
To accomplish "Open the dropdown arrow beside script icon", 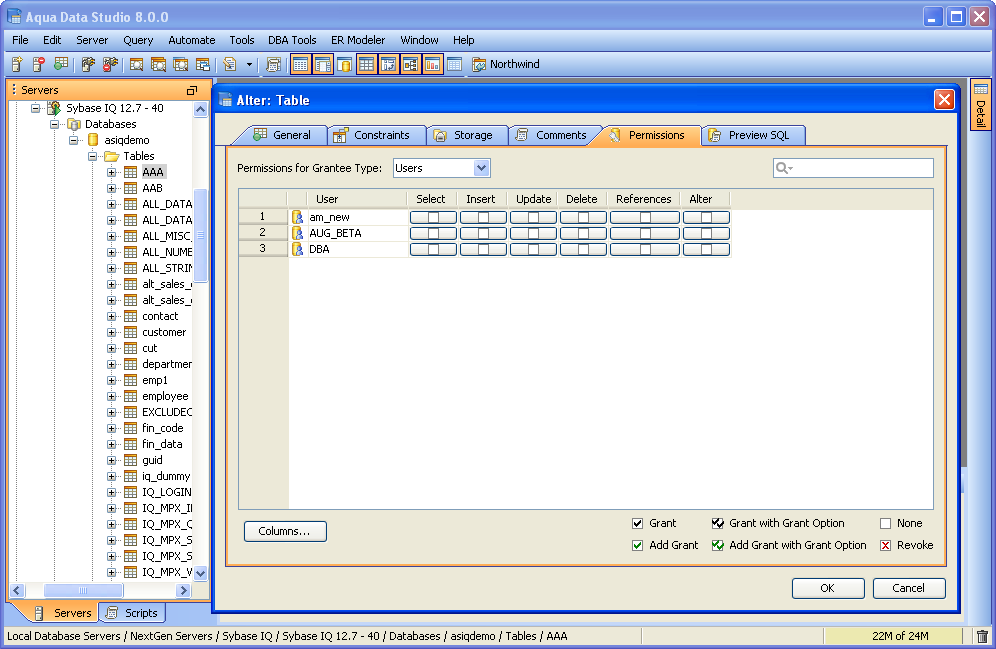I will [249, 64].
